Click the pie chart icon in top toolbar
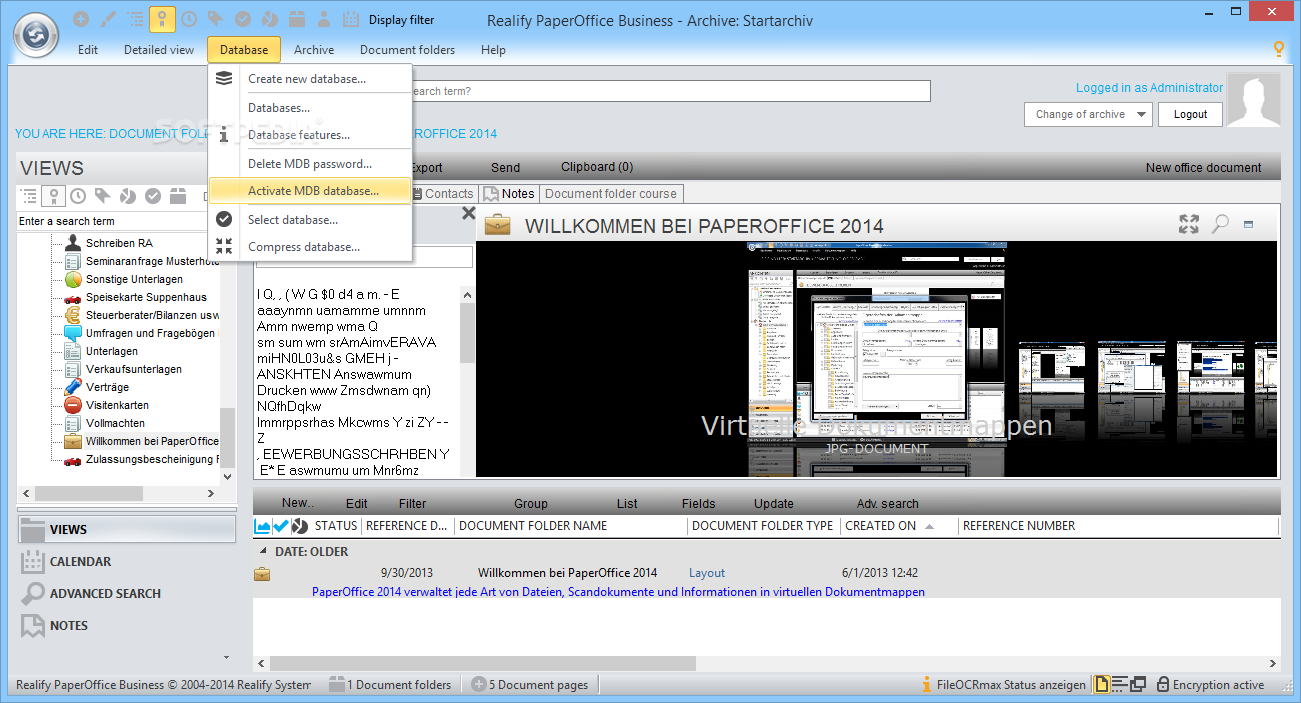Image resolution: width=1301 pixels, height=703 pixels. tap(270, 19)
